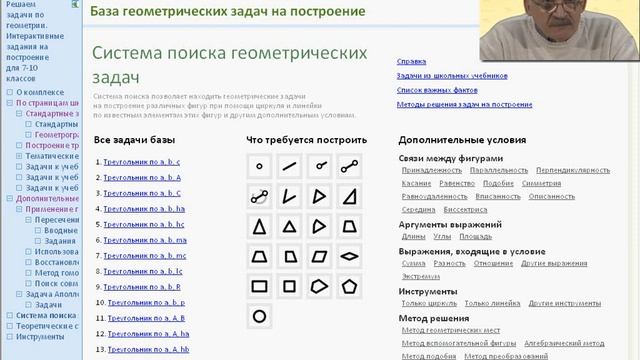Select the triangle icon between angle and right triangle
Image resolution: width=640 pixels, height=360 pixels.
[319, 196]
